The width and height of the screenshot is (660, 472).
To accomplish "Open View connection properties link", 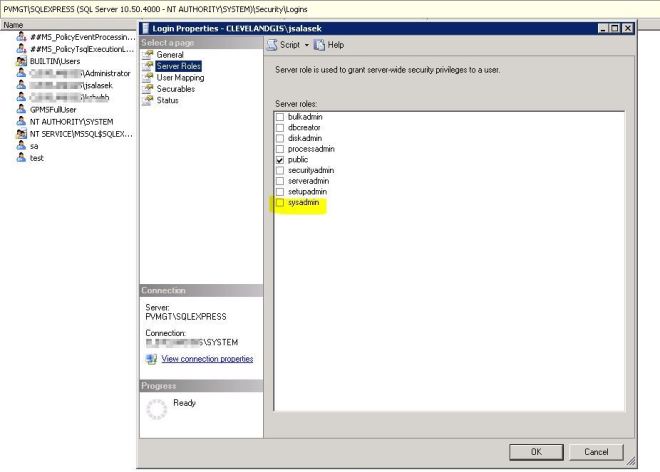I will pyautogui.click(x=207, y=359).
